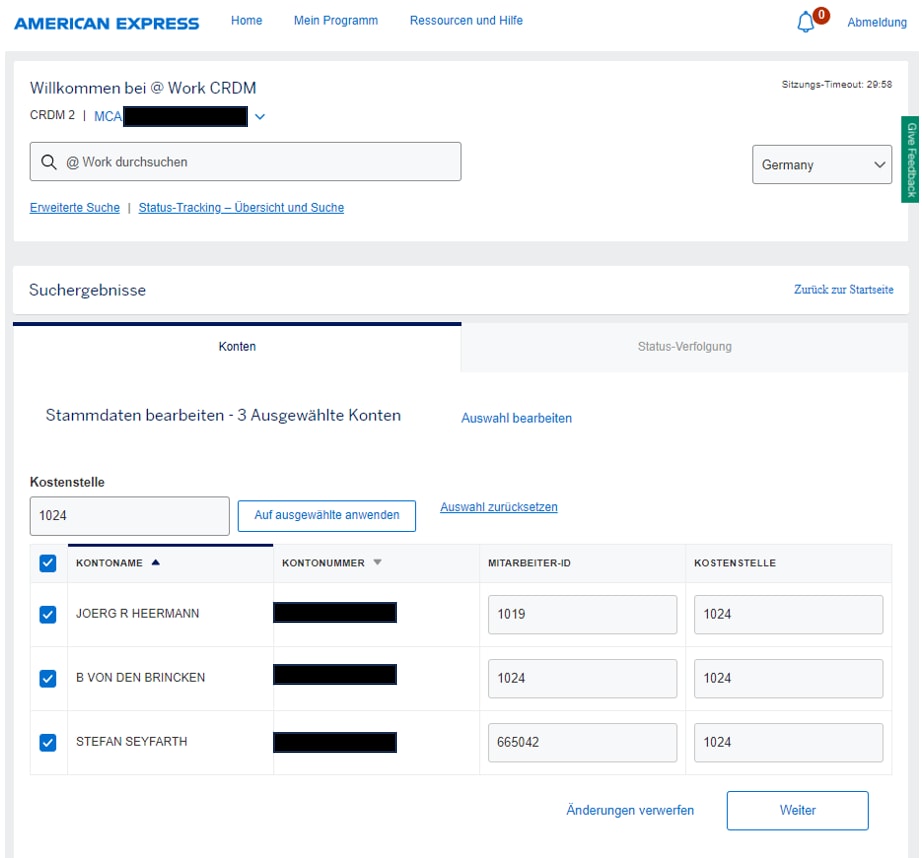Click the Änderungen verwerfen link

[x=629, y=810]
